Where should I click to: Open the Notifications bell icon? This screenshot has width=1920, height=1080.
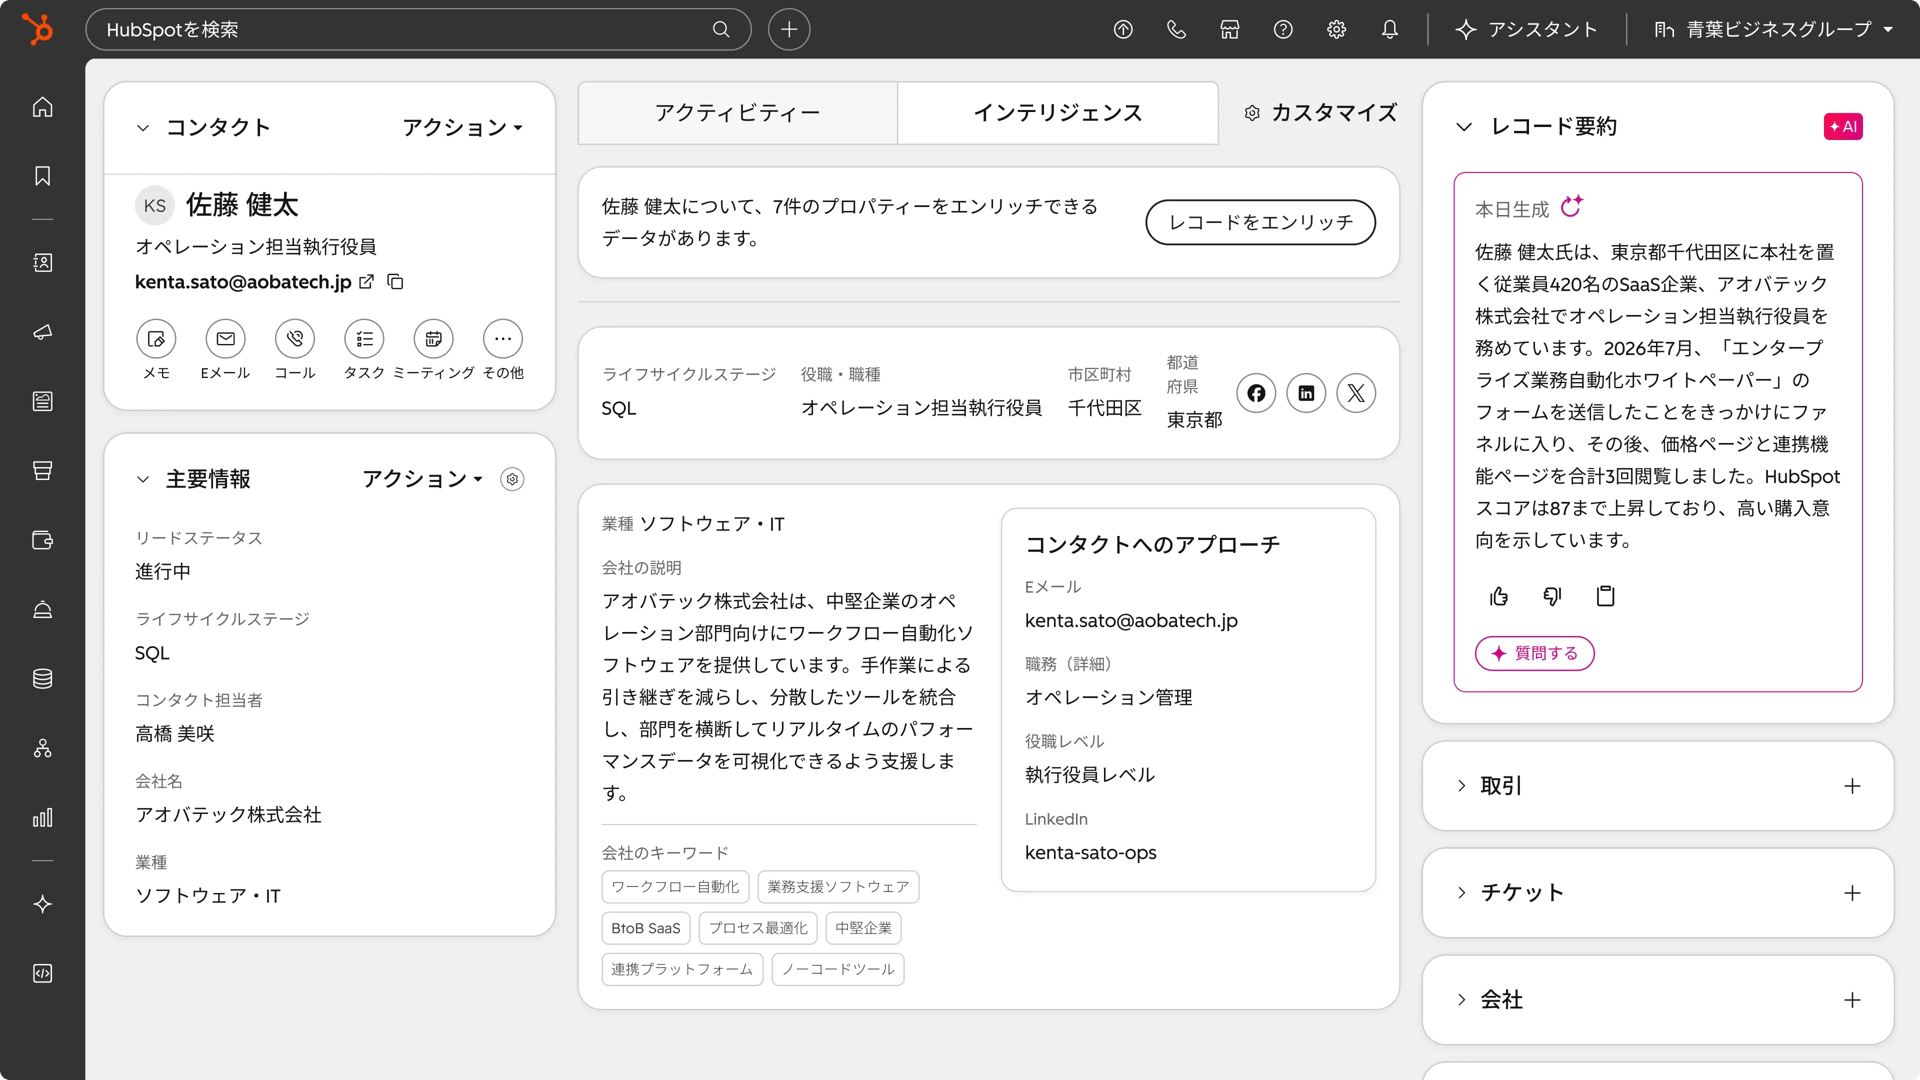tap(1390, 29)
